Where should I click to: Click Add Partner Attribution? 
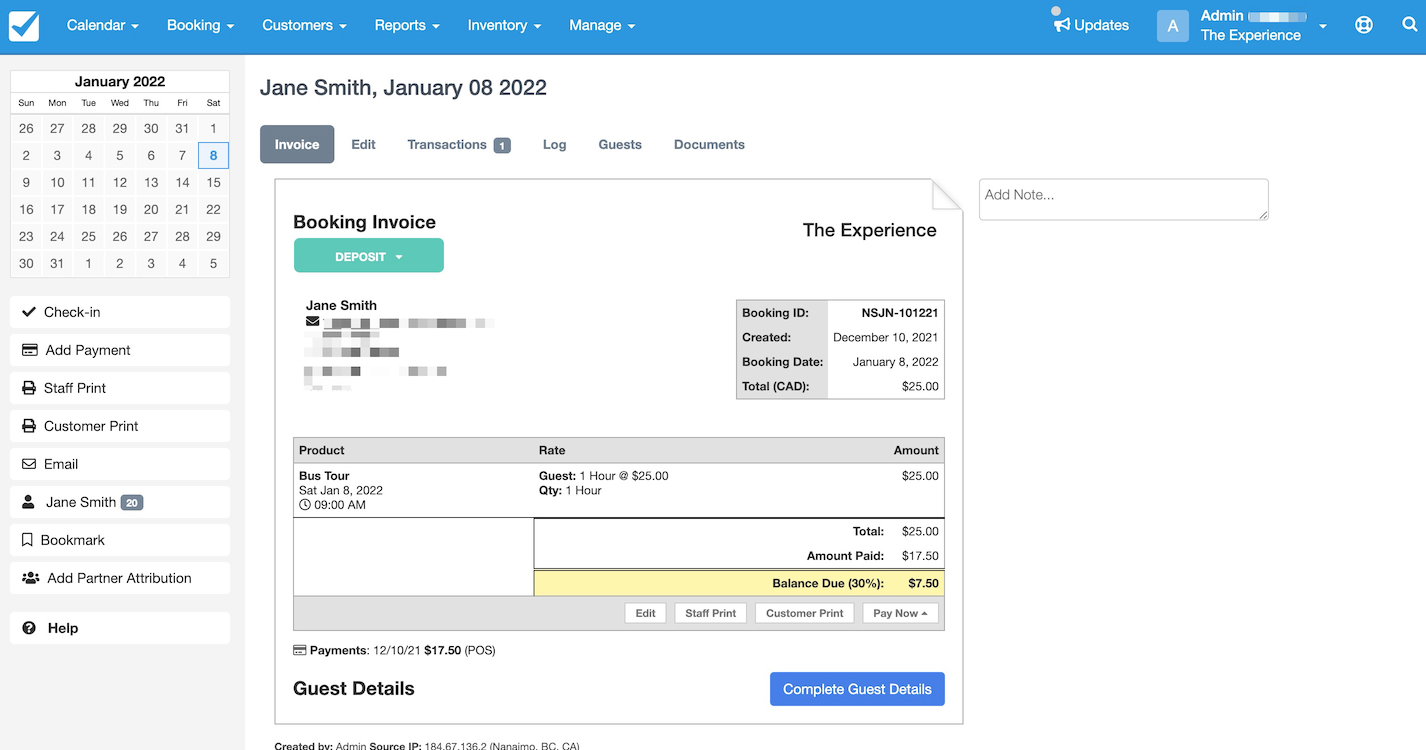(120, 578)
